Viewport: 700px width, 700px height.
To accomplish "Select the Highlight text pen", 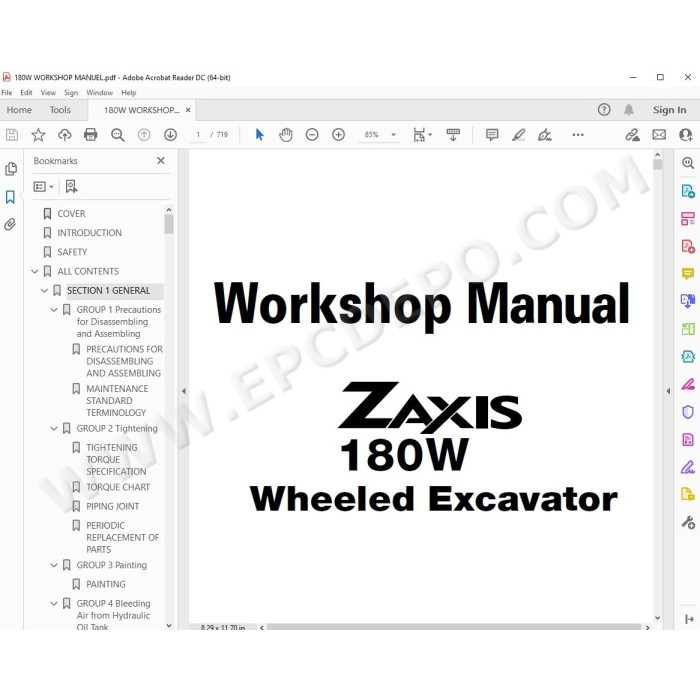I will click(x=518, y=135).
